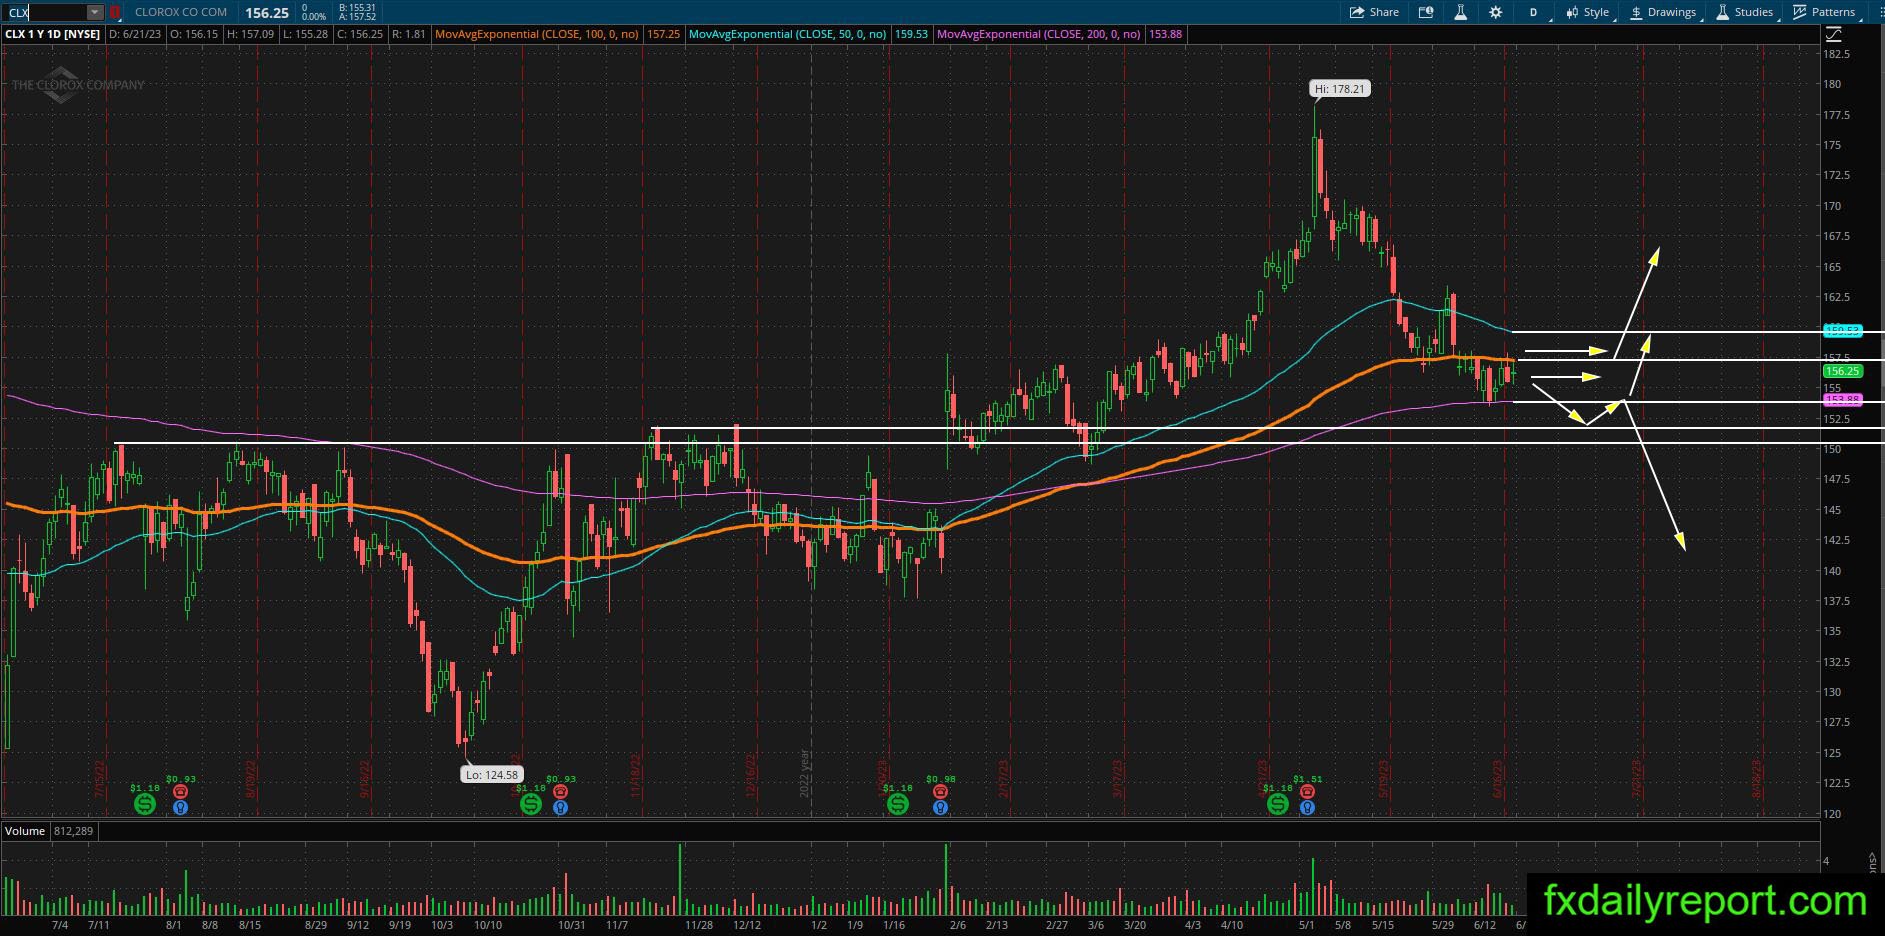Screen dimensions: 1885x936
Task: Open chart settings gear icon
Action: click(x=1496, y=12)
